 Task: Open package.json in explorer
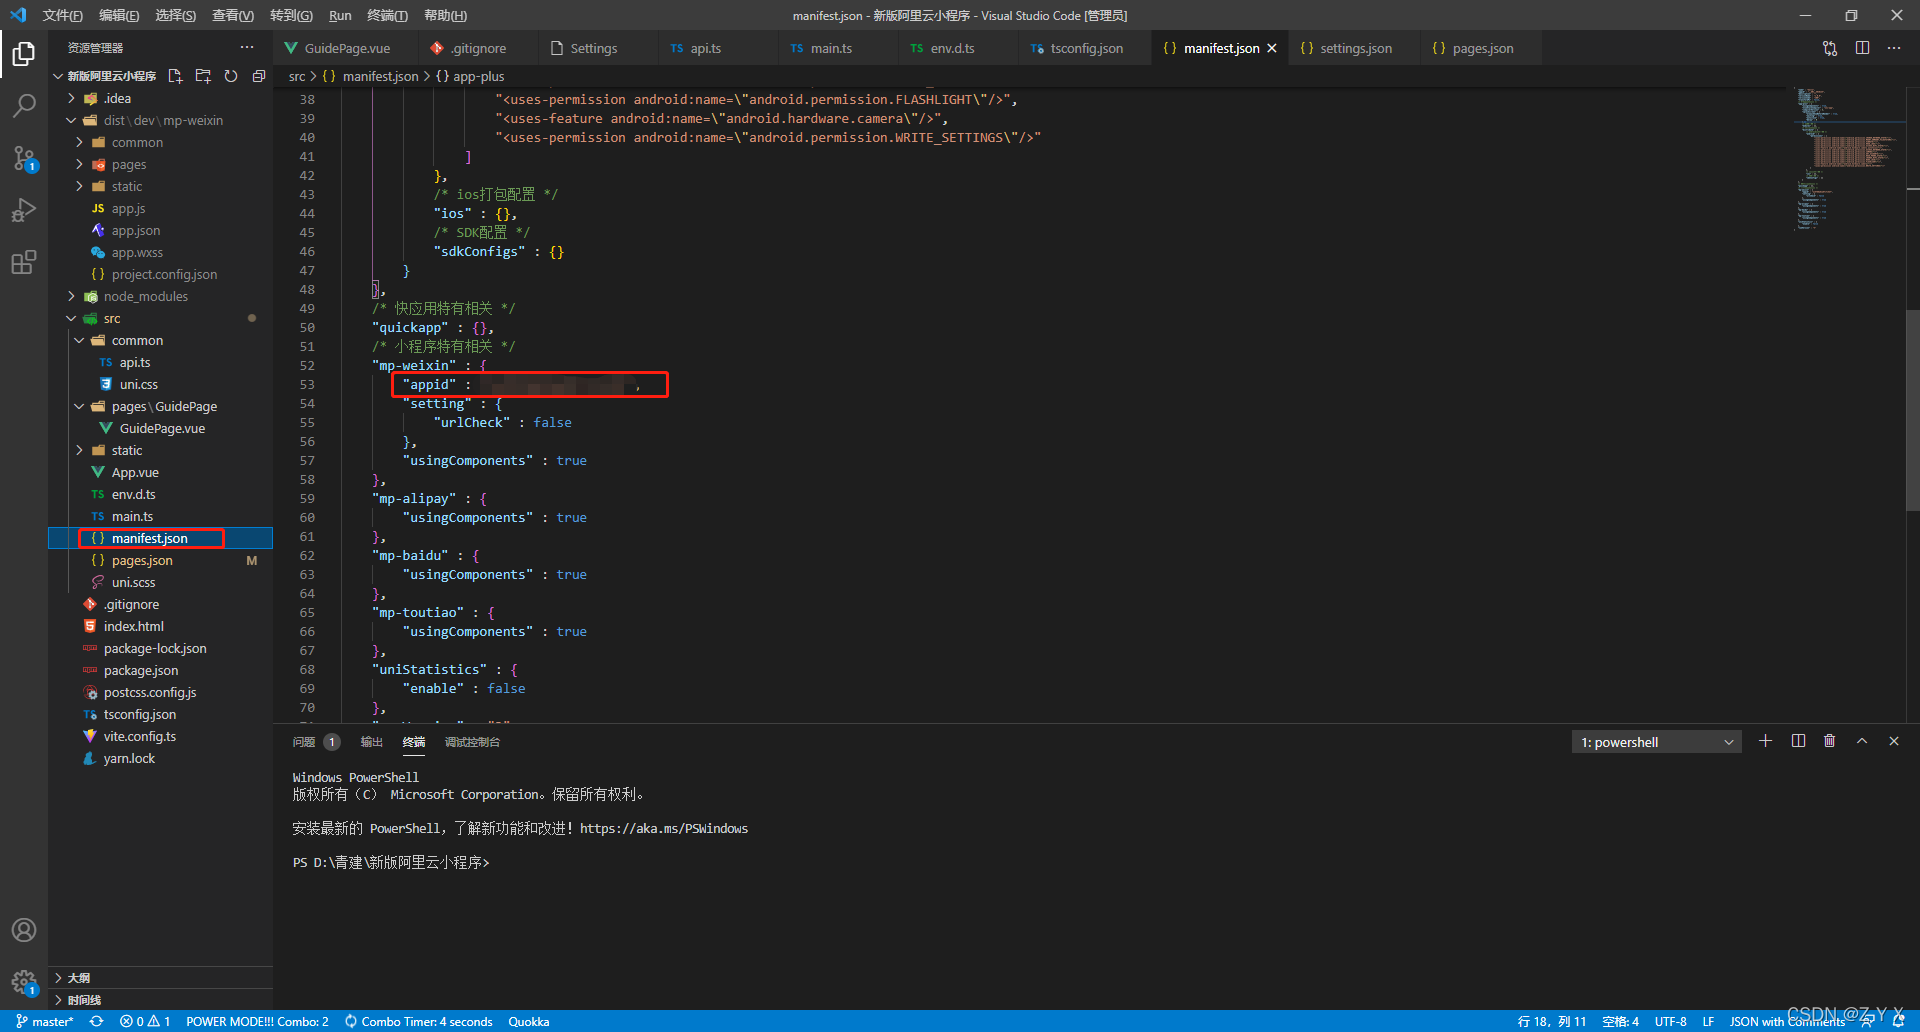[x=141, y=670]
